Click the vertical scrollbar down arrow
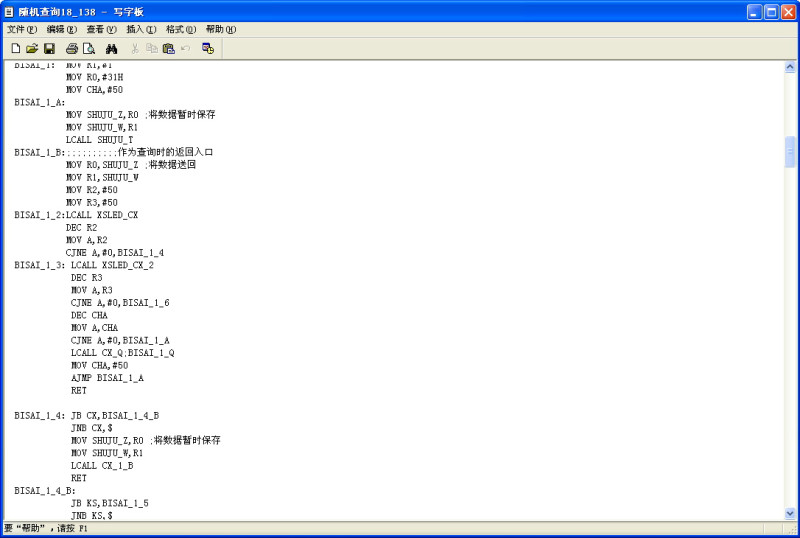The height and width of the screenshot is (538, 800). (x=790, y=514)
